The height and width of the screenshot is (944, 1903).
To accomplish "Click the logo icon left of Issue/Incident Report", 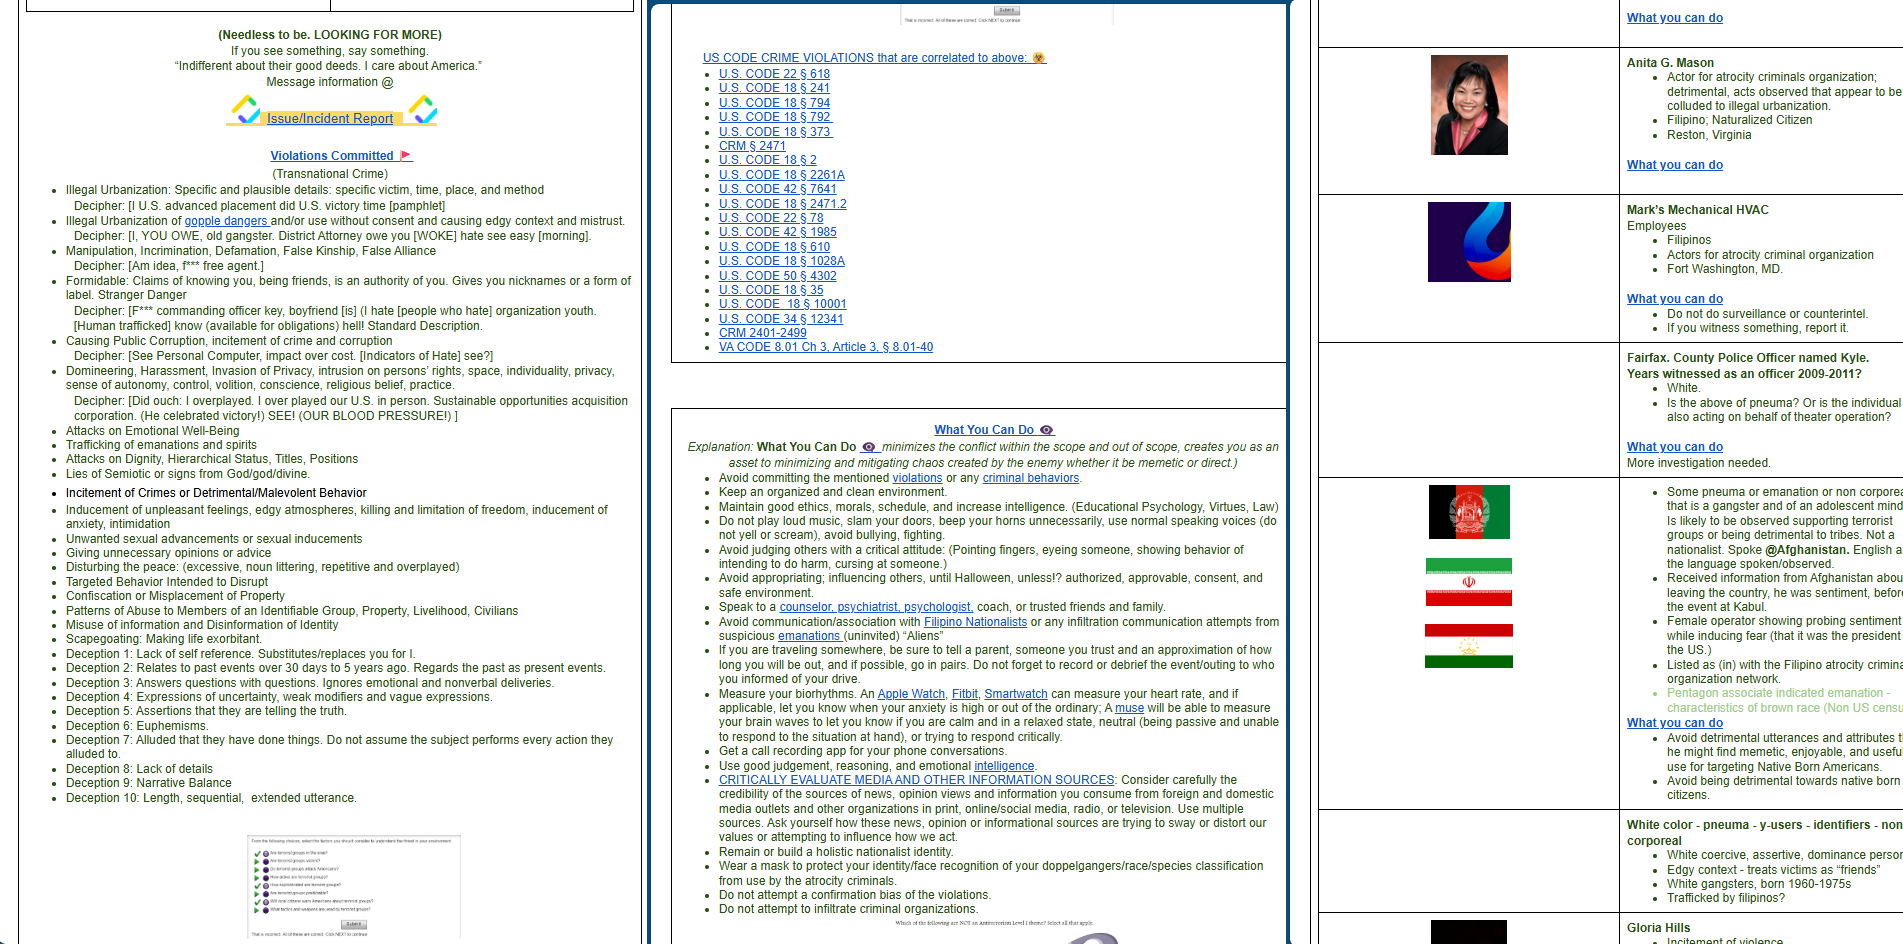I will pos(246,109).
